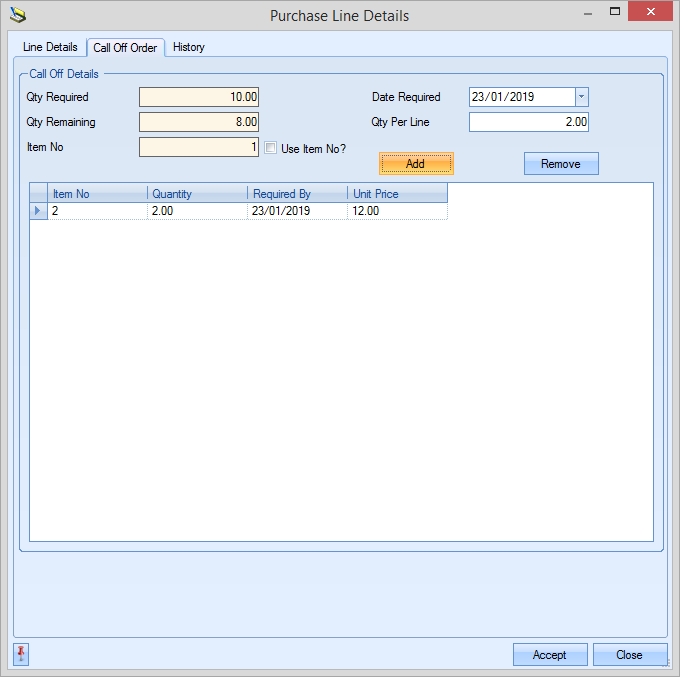Viewport: 680px width, 677px height.
Task: Click the Required By column header
Action: pos(296,194)
